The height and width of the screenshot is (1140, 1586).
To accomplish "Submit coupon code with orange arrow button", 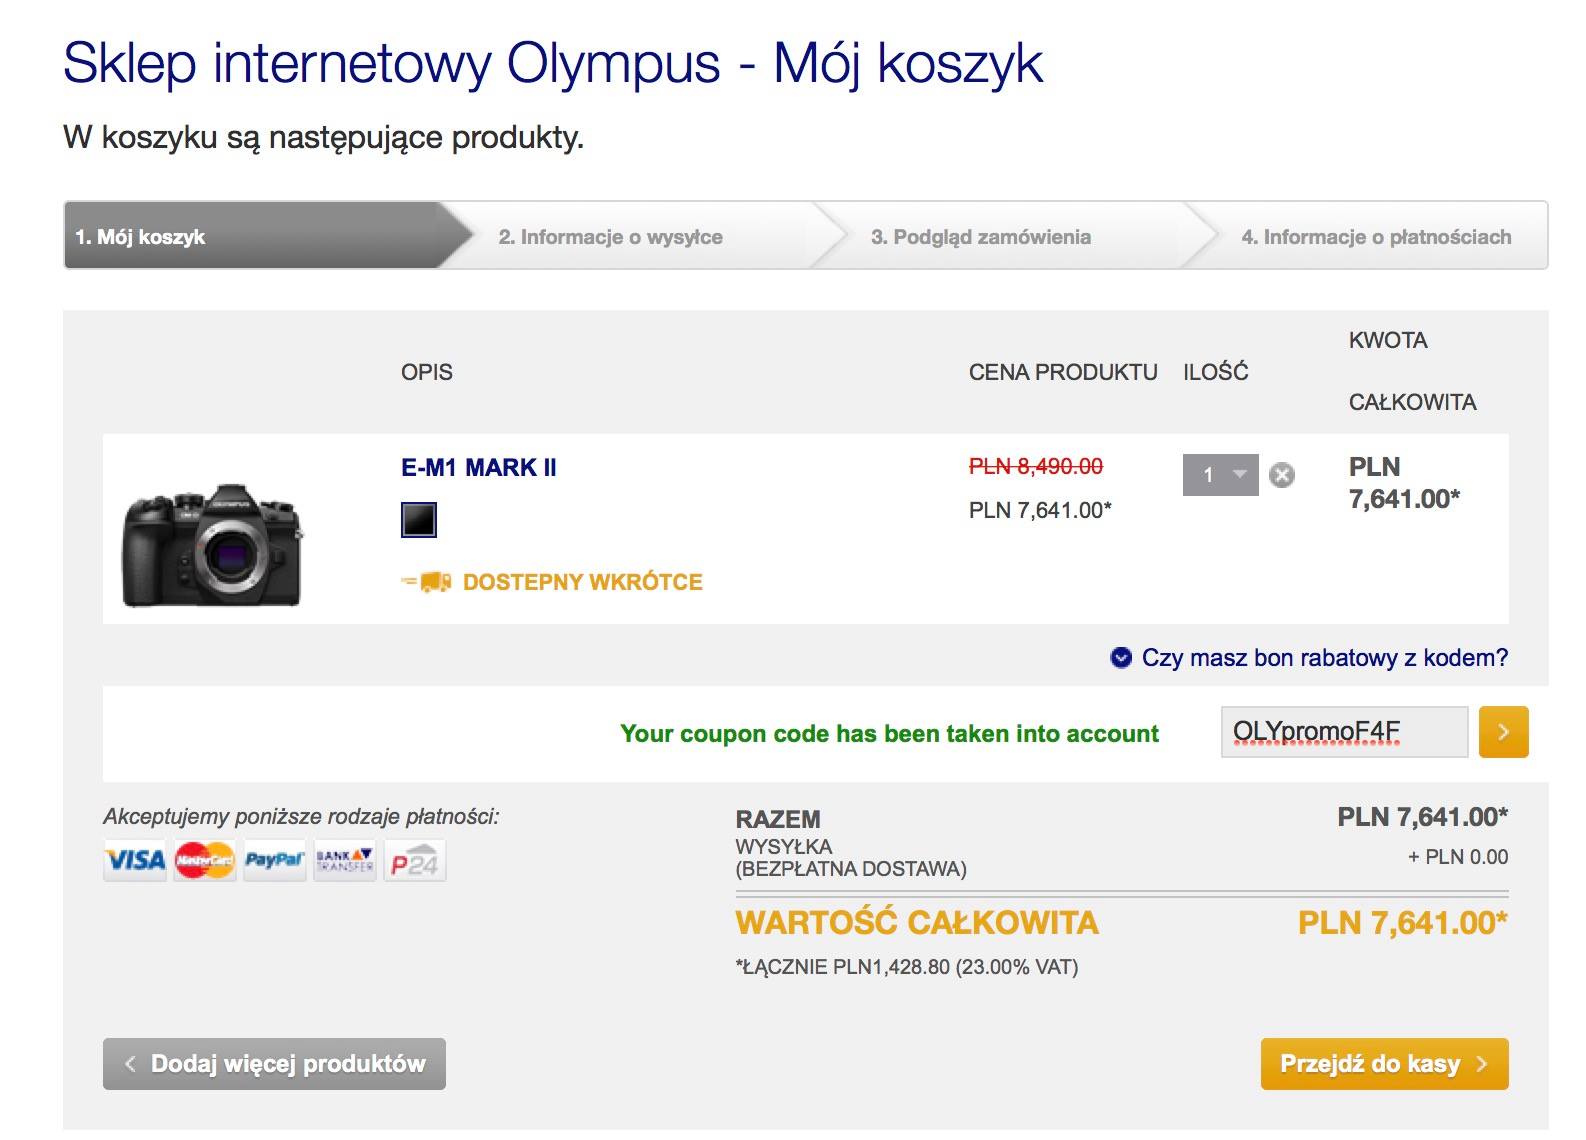I will 1503,732.
